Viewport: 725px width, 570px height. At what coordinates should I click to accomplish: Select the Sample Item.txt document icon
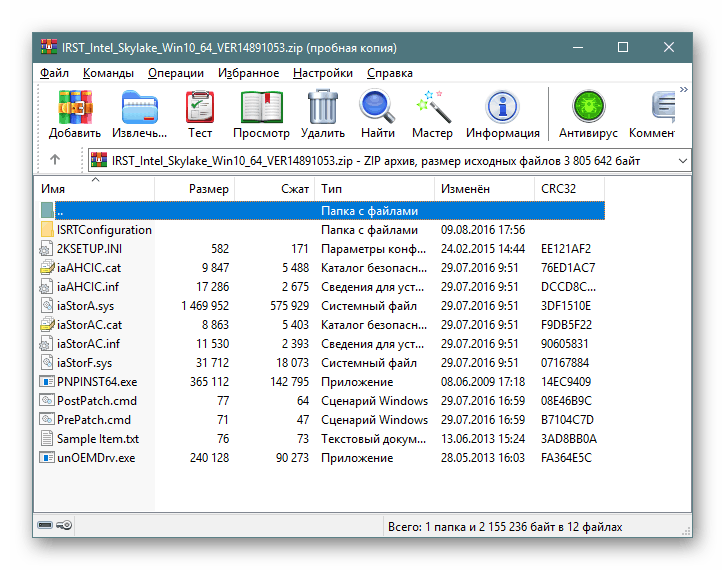click(x=47, y=439)
